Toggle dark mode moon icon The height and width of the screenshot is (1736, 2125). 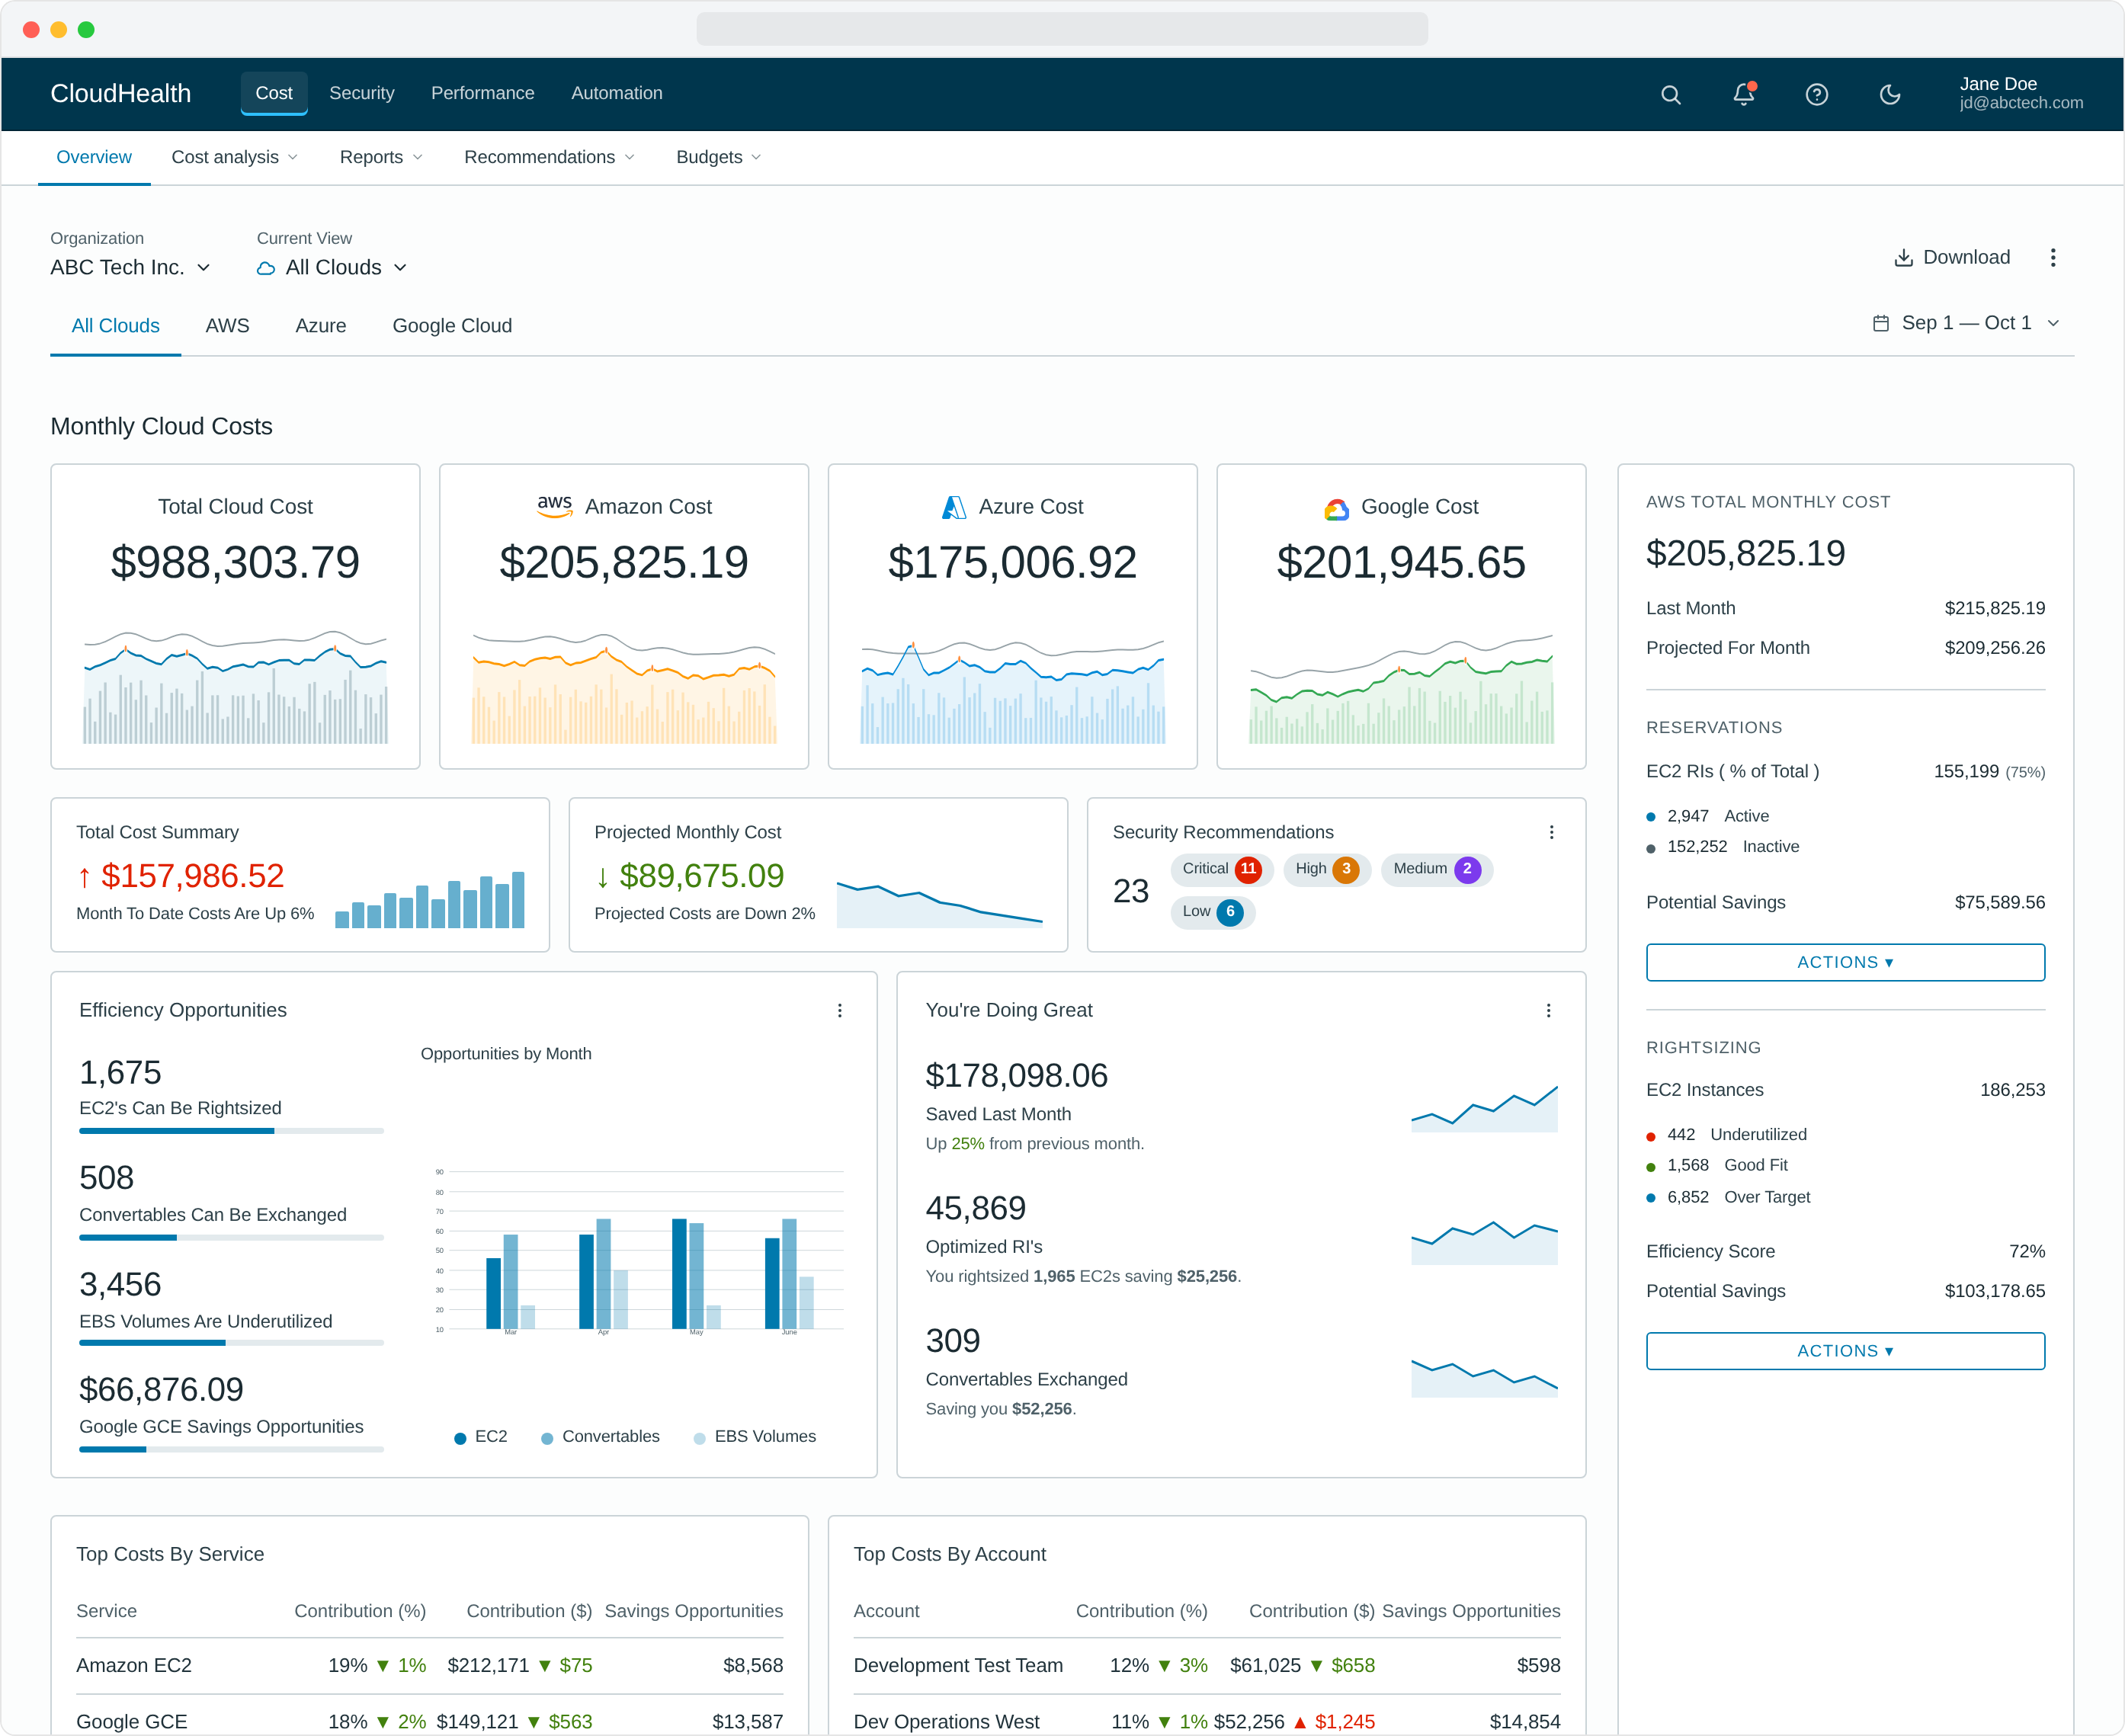[x=1889, y=94]
